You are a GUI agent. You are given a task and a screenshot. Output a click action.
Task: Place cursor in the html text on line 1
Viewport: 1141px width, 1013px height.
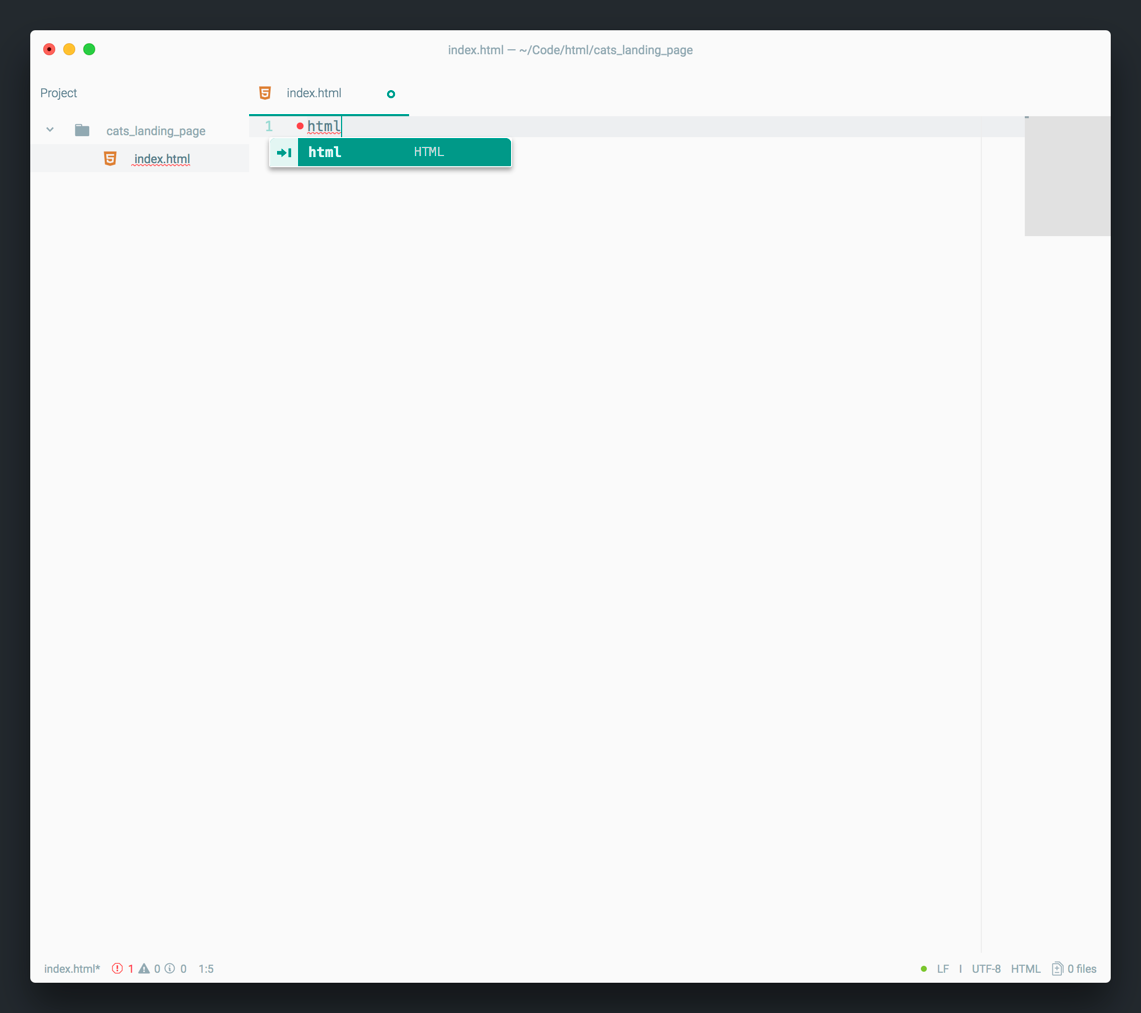pos(324,127)
